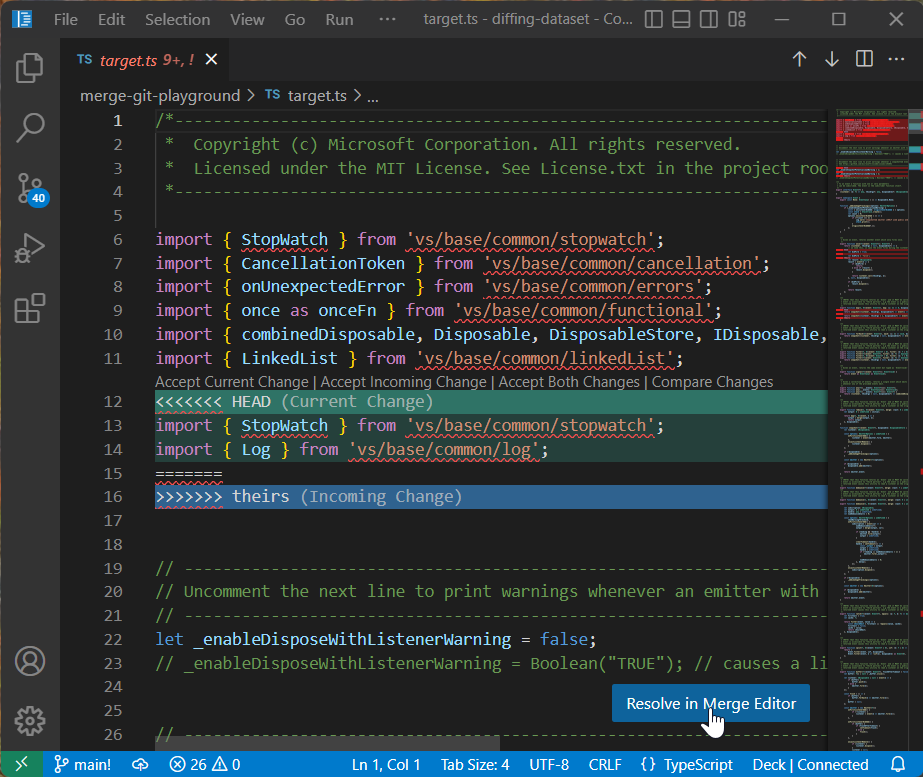Open the remote window indicator in status bar
Screen dimensions: 923x777
point(20,764)
